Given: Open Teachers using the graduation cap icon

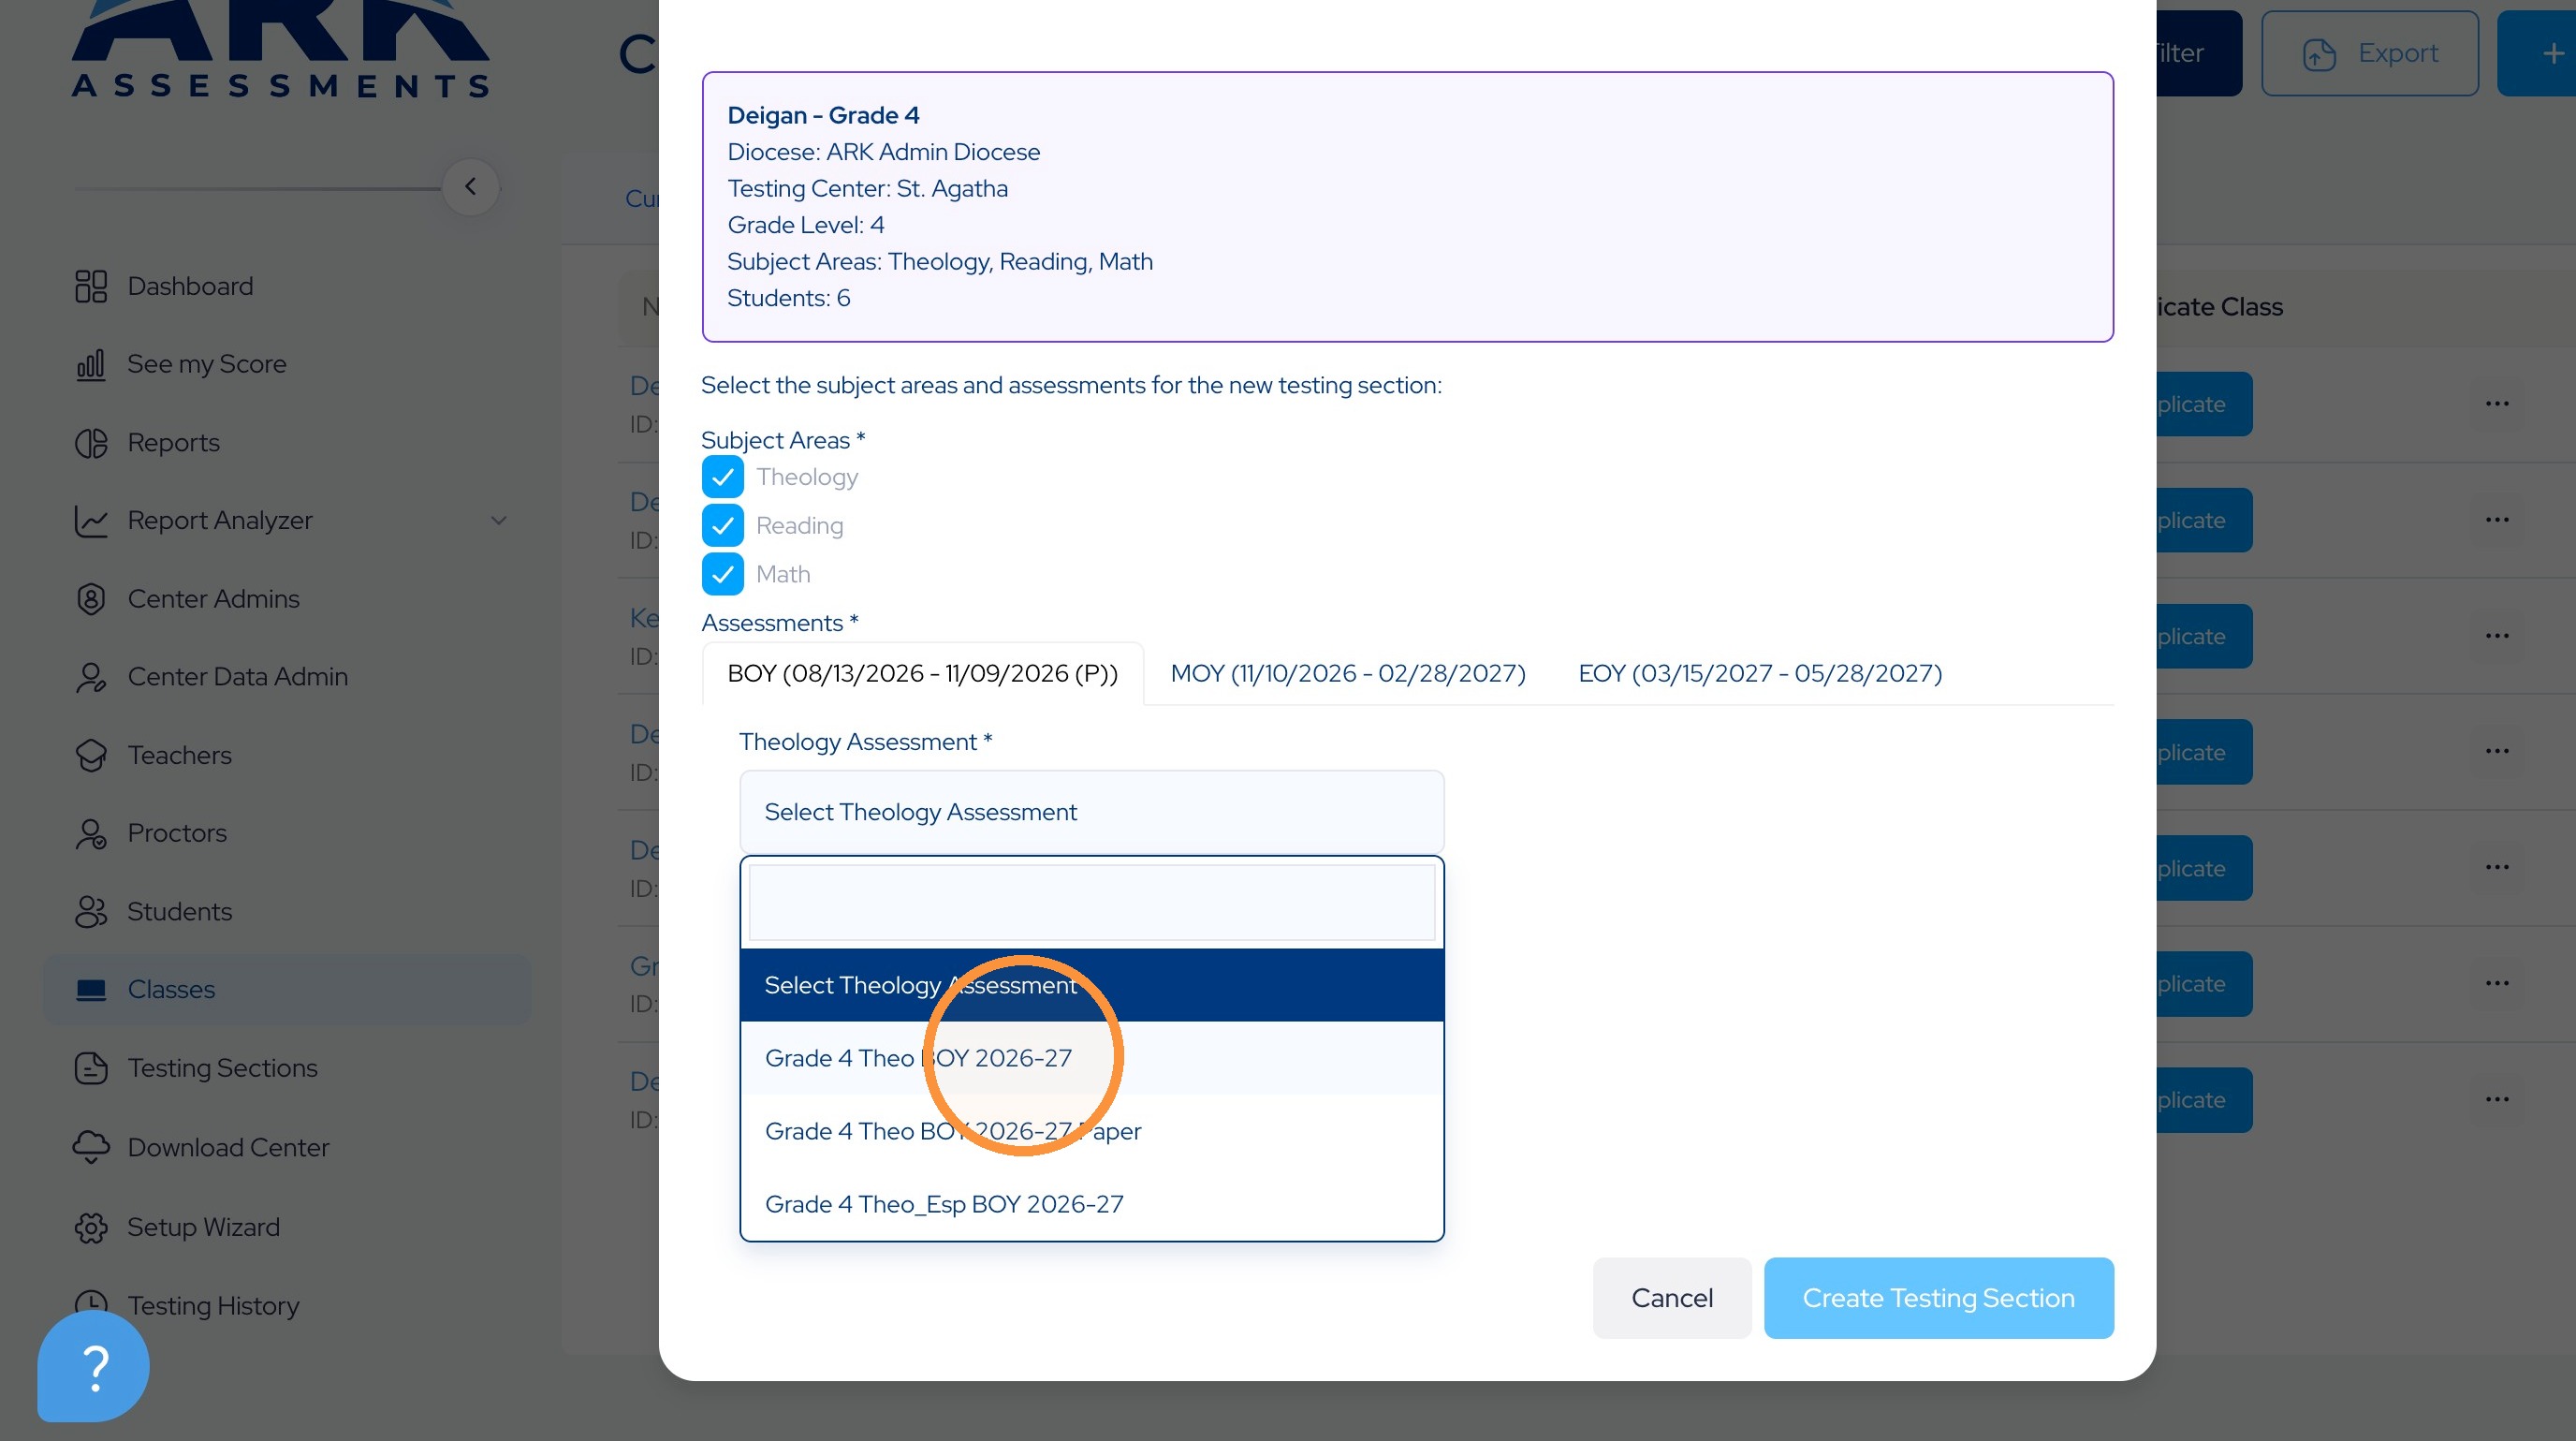Looking at the screenshot, I should [x=90, y=755].
